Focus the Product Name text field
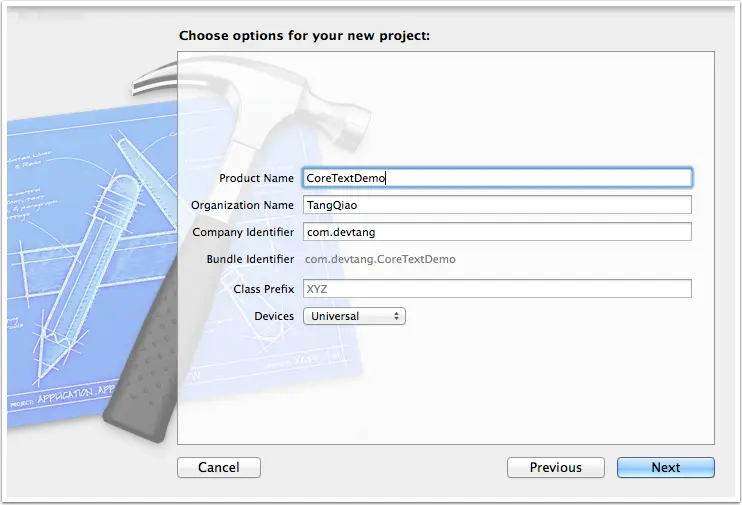This screenshot has height=505, width=742. tap(497, 178)
